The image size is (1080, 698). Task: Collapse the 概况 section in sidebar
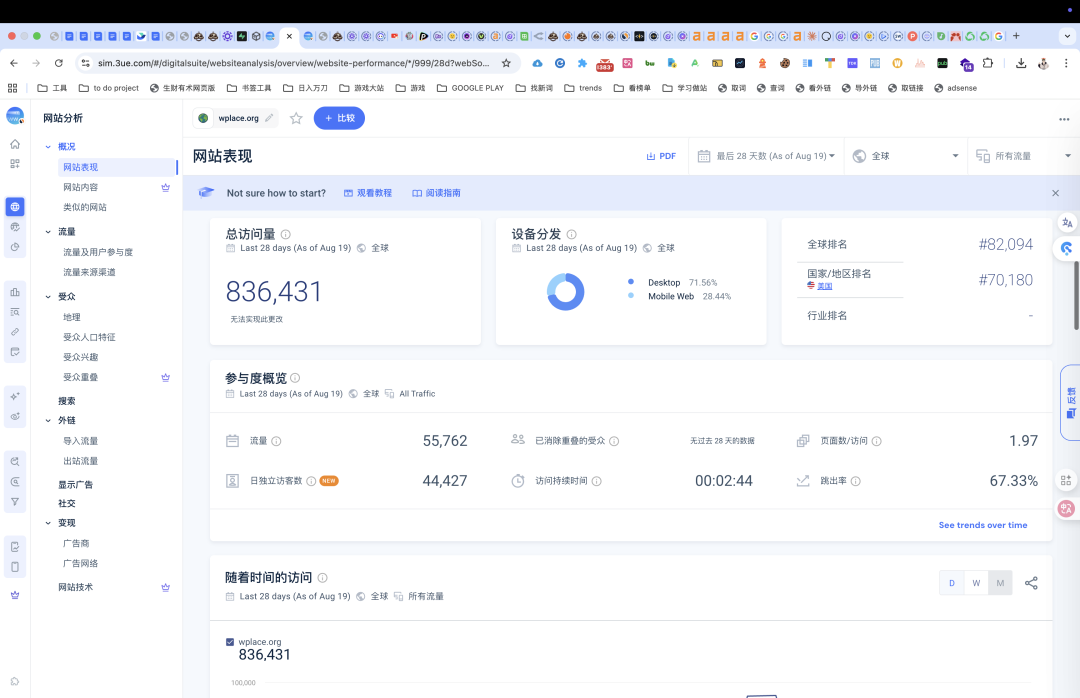coord(48,147)
